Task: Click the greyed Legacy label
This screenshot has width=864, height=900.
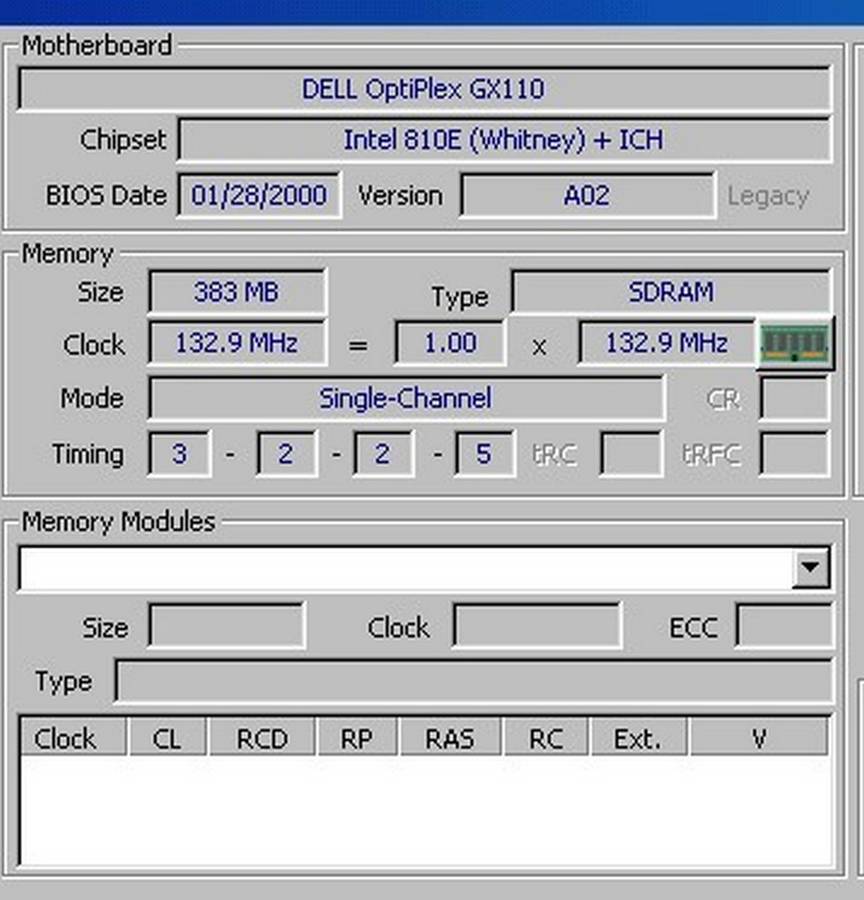Action: tap(768, 196)
